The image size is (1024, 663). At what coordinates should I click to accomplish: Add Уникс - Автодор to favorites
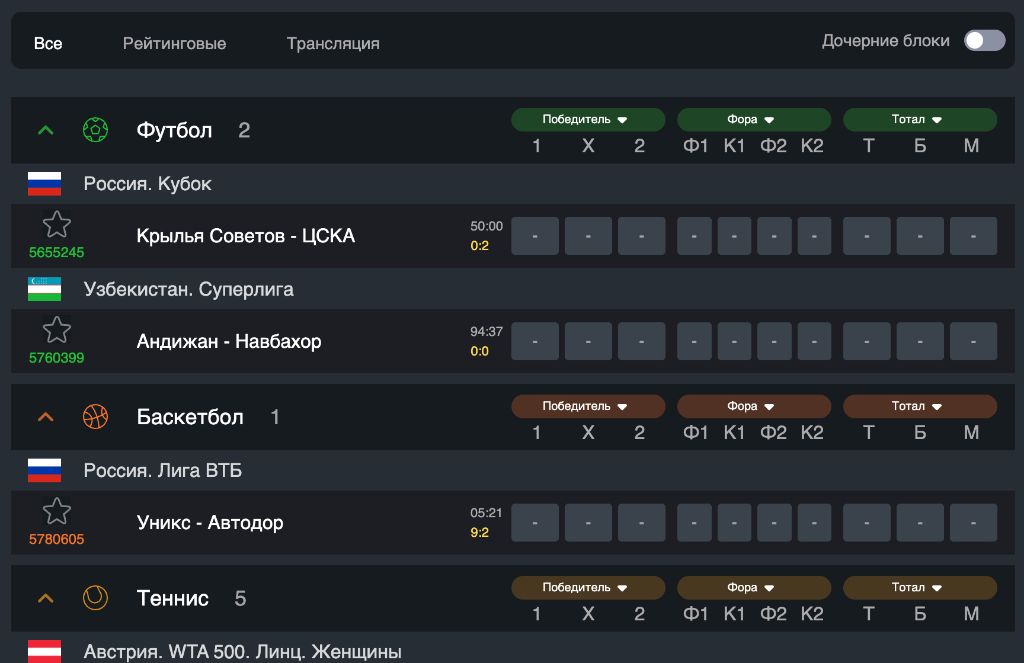pyautogui.click(x=57, y=511)
